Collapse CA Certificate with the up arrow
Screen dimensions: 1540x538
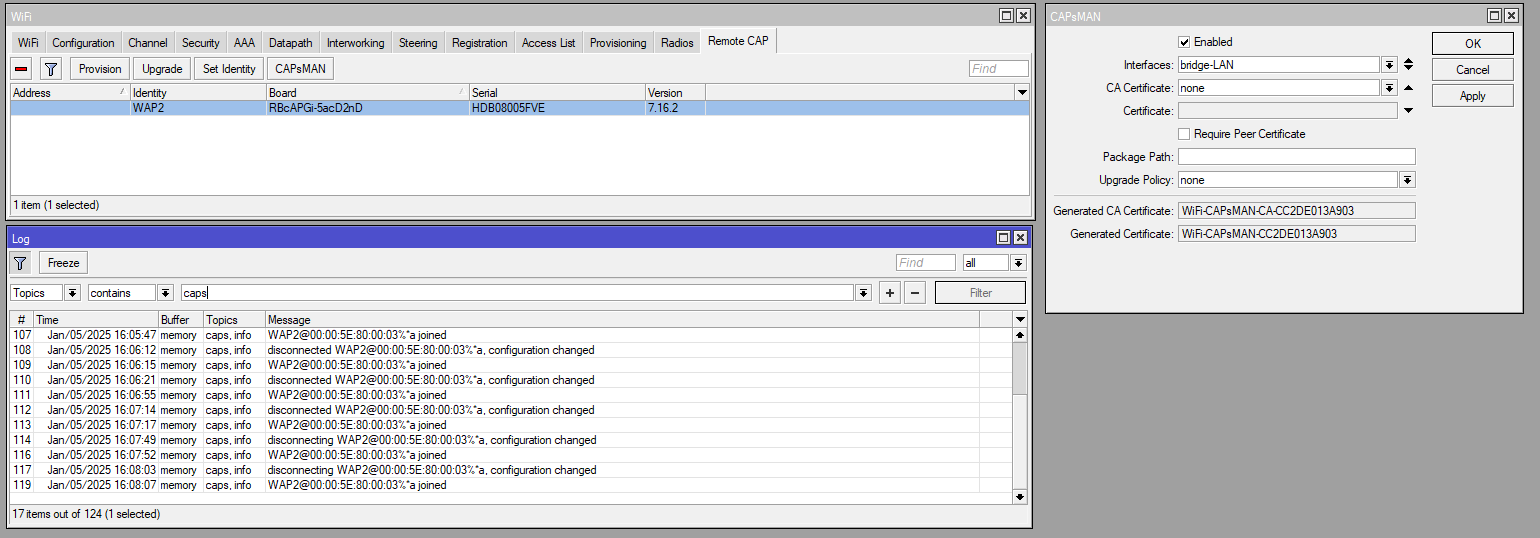(x=1409, y=88)
